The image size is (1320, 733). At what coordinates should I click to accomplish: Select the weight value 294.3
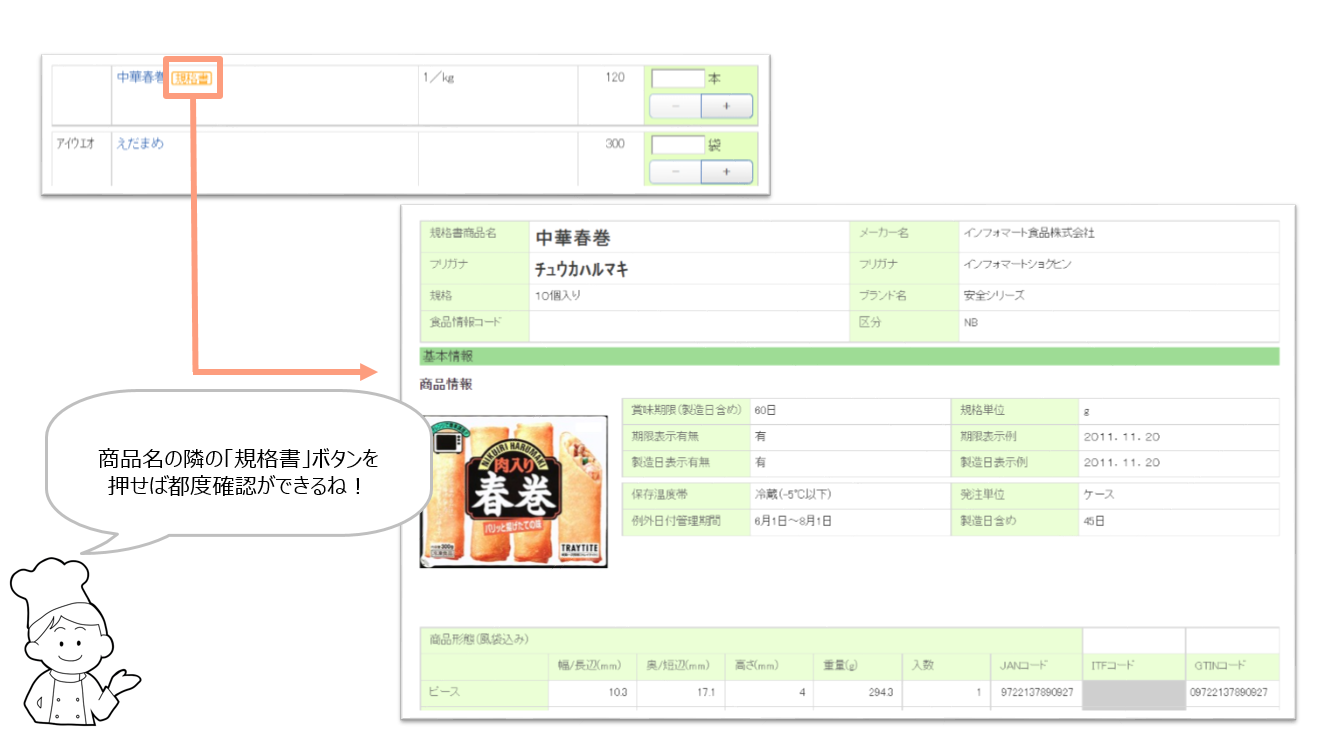pos(880,693)
